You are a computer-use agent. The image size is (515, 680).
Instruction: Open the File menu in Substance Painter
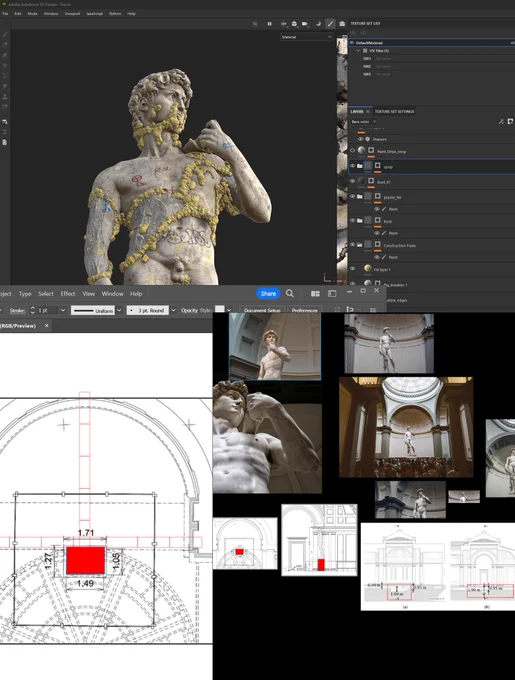5,13
